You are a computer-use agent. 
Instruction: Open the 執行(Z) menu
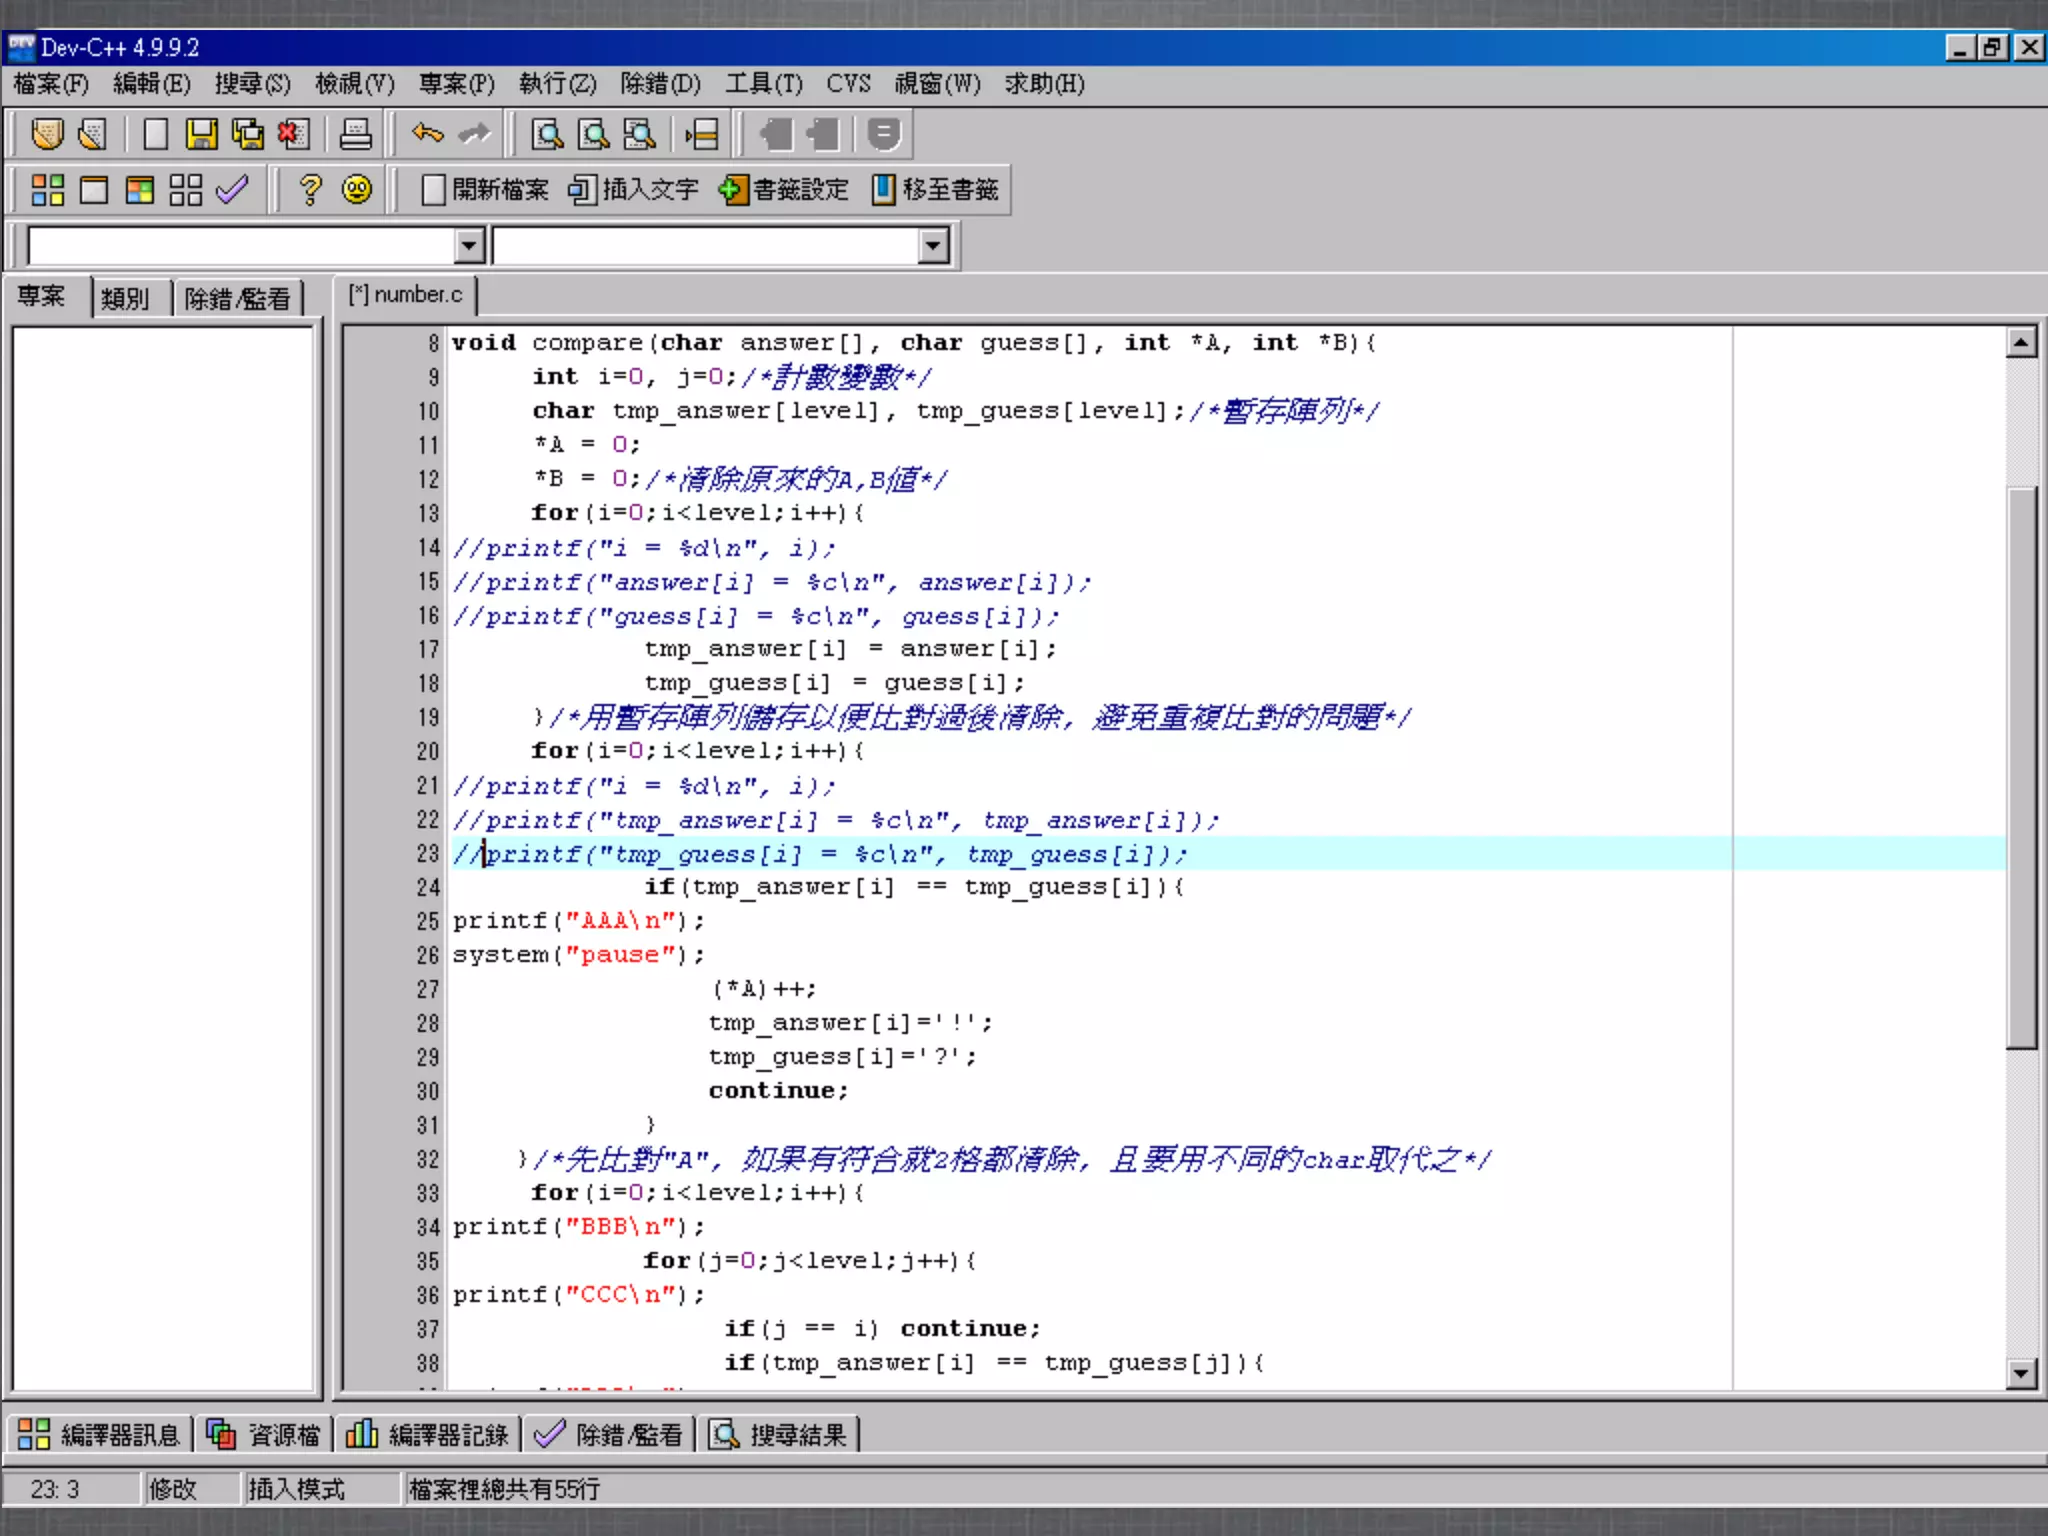pos(557,84)
